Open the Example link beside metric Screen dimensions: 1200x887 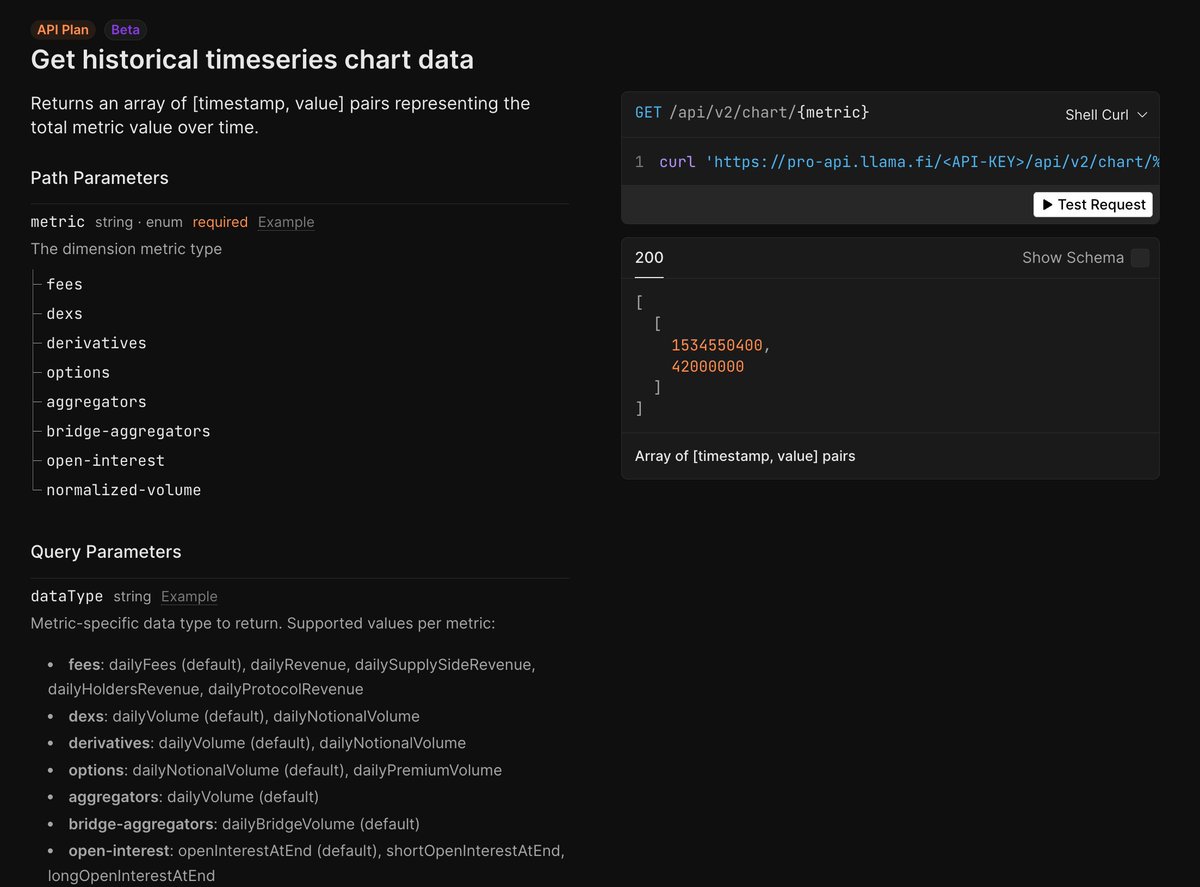tap(286, 222)
